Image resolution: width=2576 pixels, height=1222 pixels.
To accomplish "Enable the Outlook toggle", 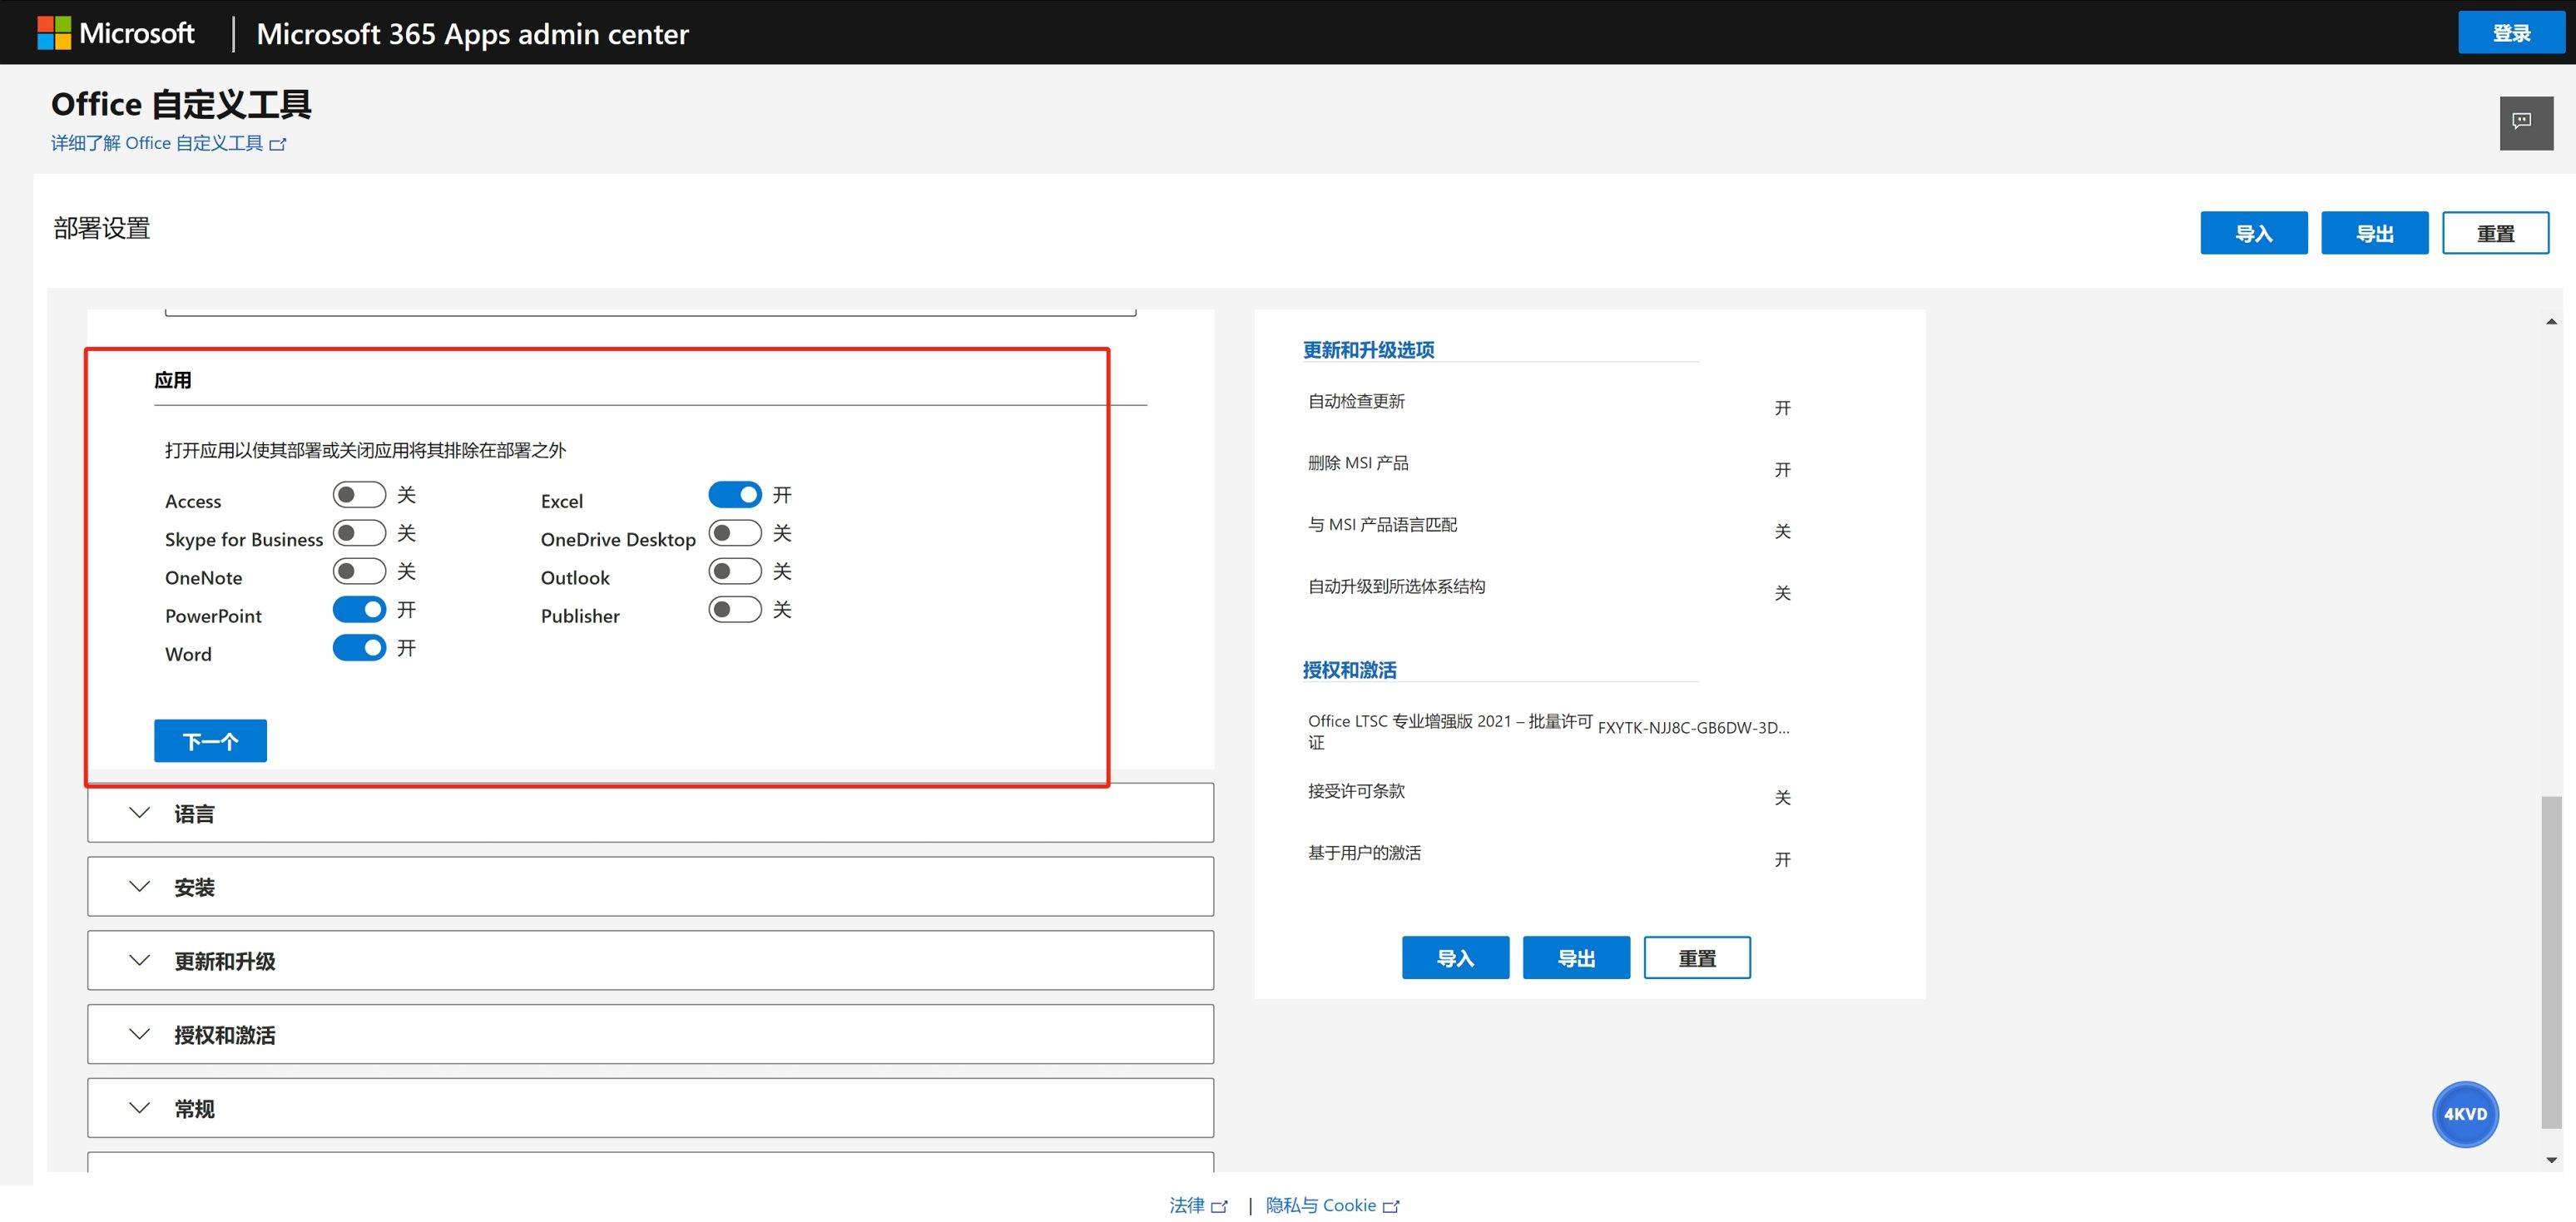I will [x=735, y=571].
